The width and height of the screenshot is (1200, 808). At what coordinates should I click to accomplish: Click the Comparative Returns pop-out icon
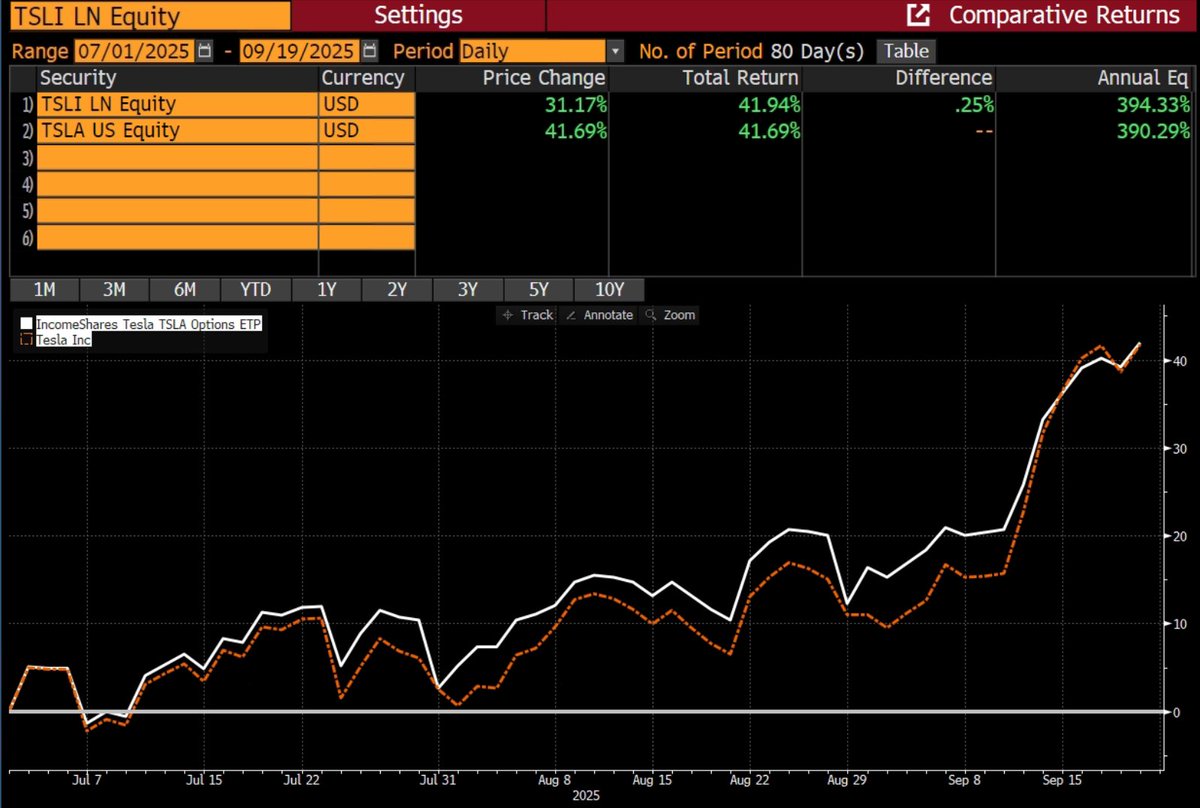[917, 15]
